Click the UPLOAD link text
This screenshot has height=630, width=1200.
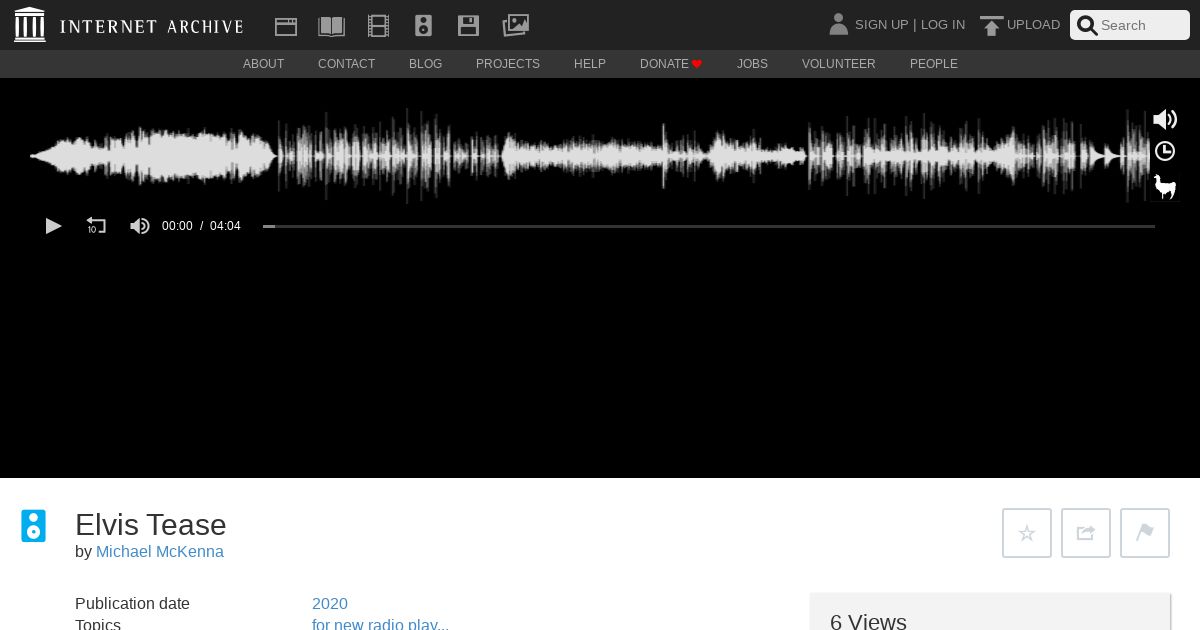1033,25
